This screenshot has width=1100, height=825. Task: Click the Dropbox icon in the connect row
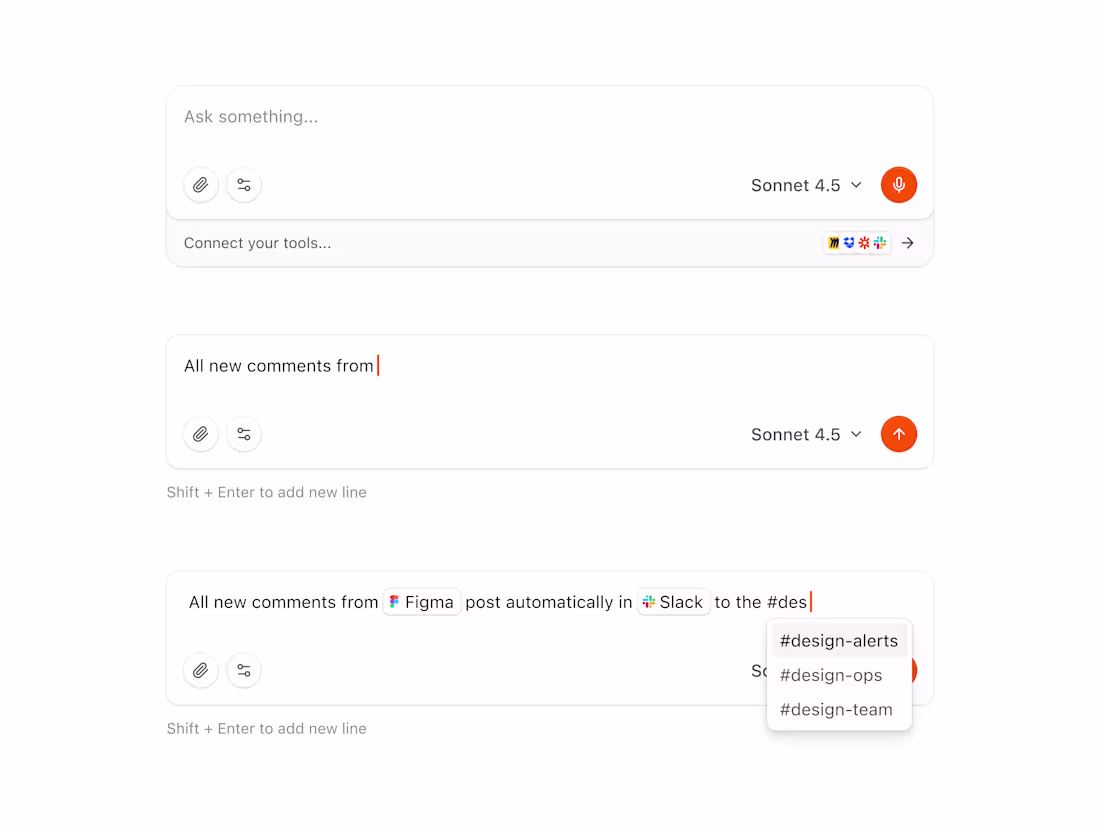(x=848, y=242)
